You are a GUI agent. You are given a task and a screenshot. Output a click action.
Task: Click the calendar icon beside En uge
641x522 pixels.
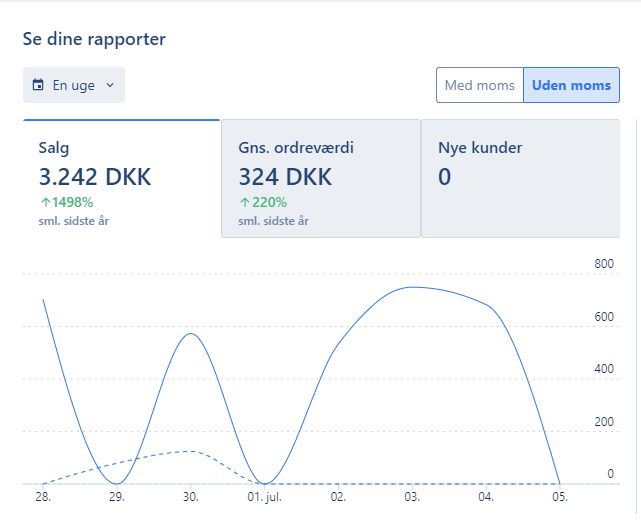click(39, 85)
